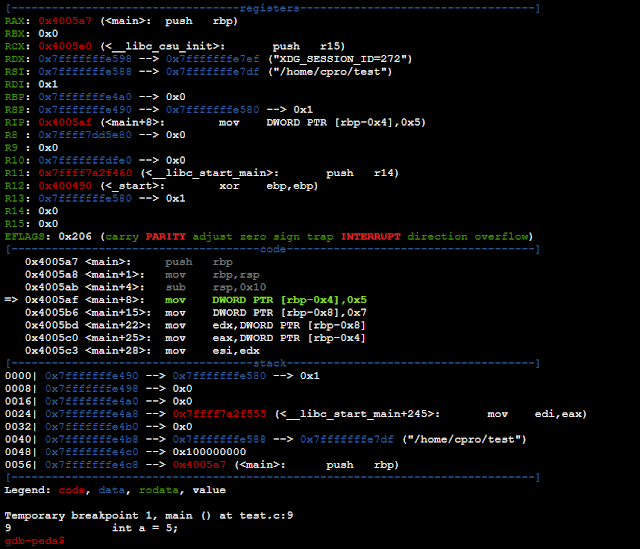Screen dimensions: 640x549
Task: Click the sub rsp,0x10 instruction
Action: 216,287
